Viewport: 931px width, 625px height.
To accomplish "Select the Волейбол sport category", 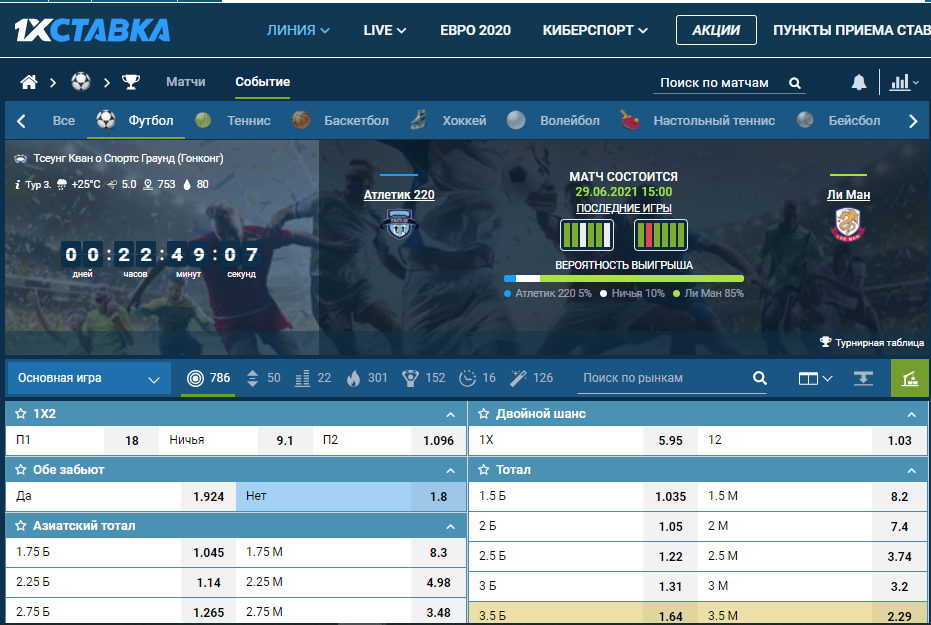I will (553, 120).
